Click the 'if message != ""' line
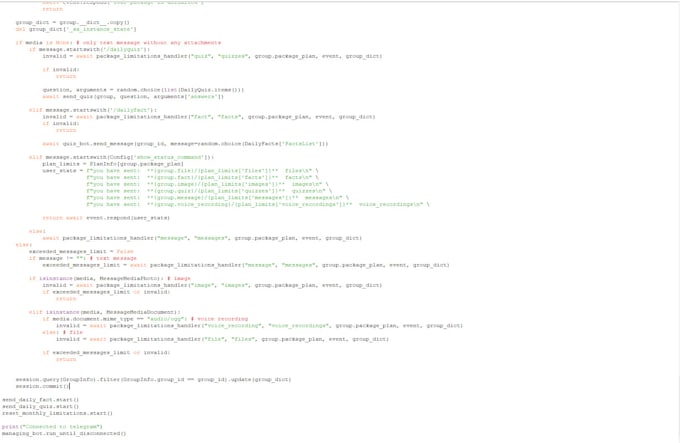 83,258
